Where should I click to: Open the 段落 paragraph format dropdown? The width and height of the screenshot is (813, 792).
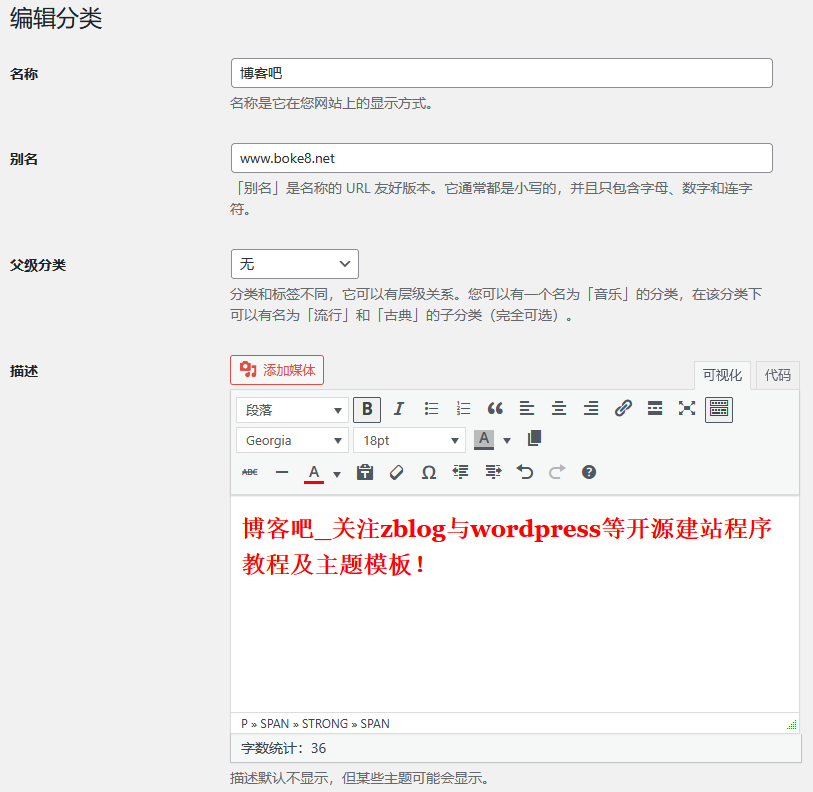click(292, 410)
